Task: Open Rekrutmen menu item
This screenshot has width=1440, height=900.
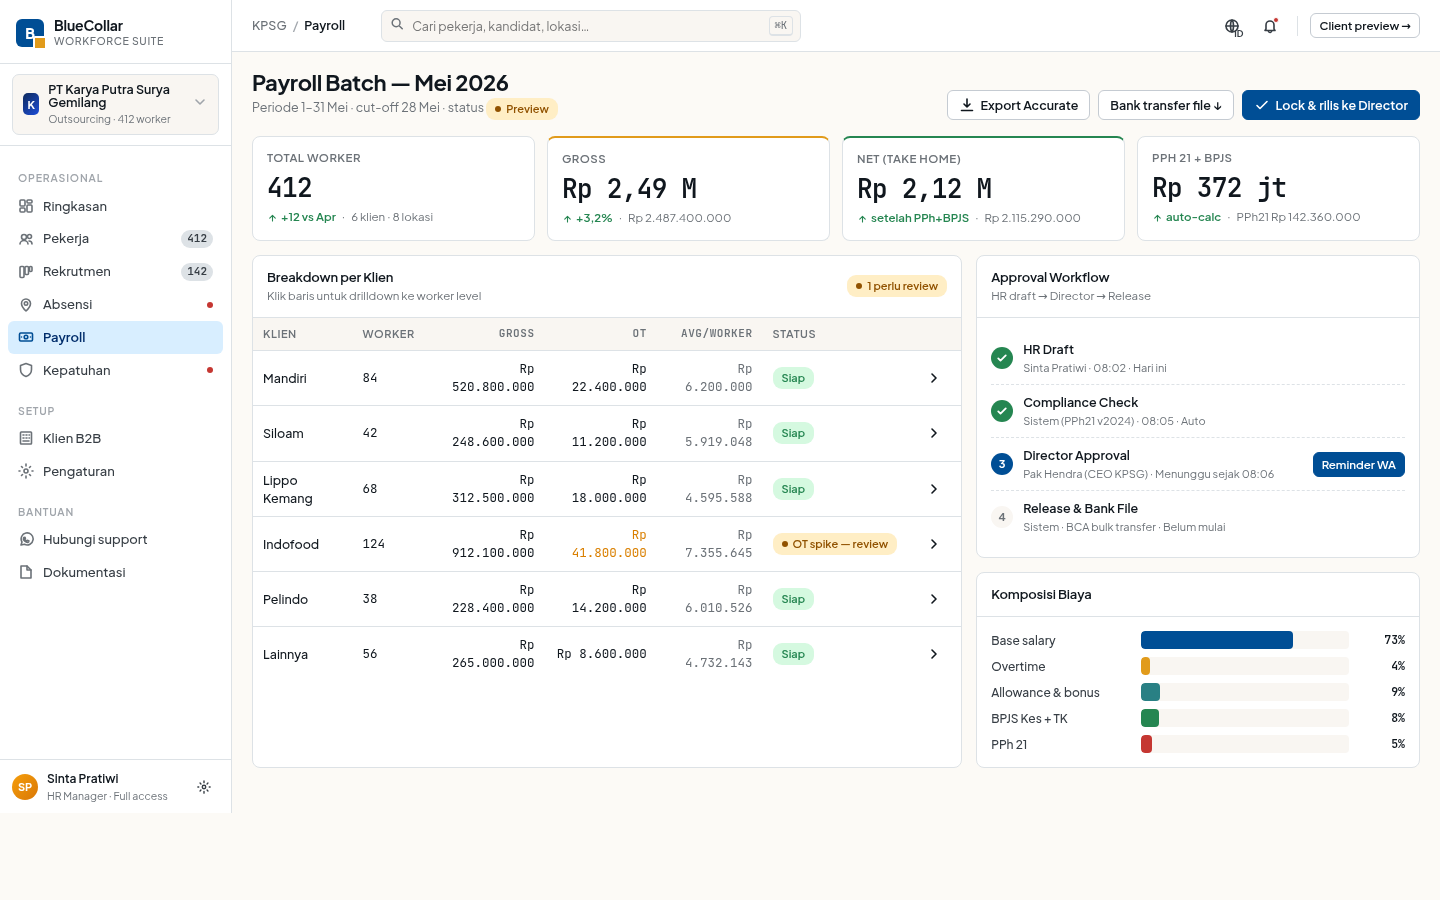Action: pos(115,272)
